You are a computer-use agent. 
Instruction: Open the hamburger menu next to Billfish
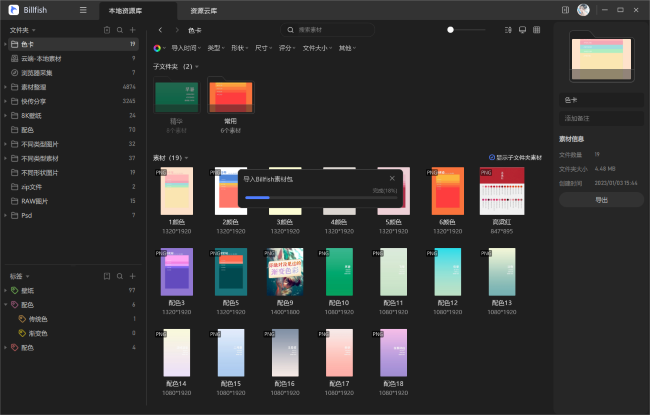[x=82, y=10]
